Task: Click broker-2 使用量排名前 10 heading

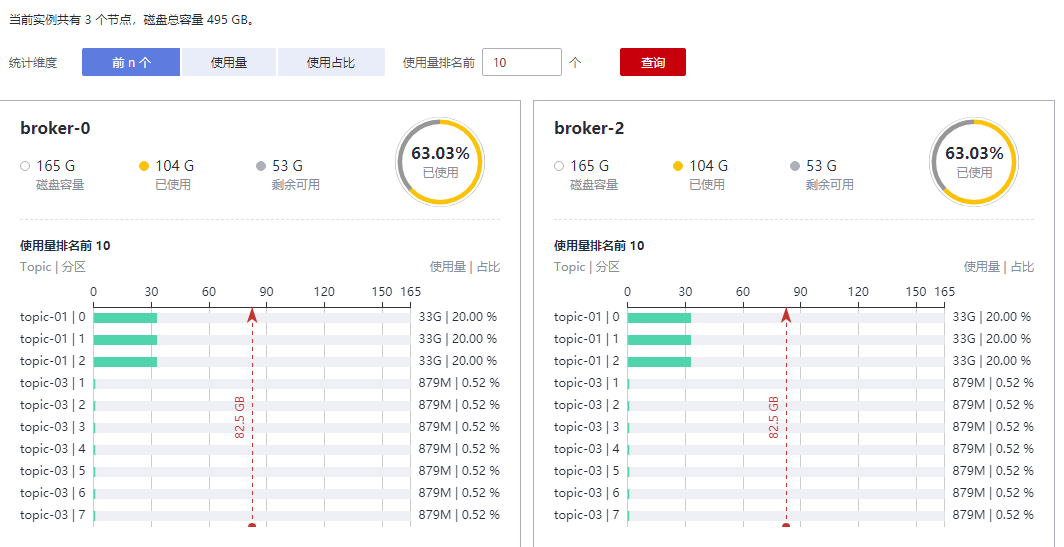Action: 599,246
